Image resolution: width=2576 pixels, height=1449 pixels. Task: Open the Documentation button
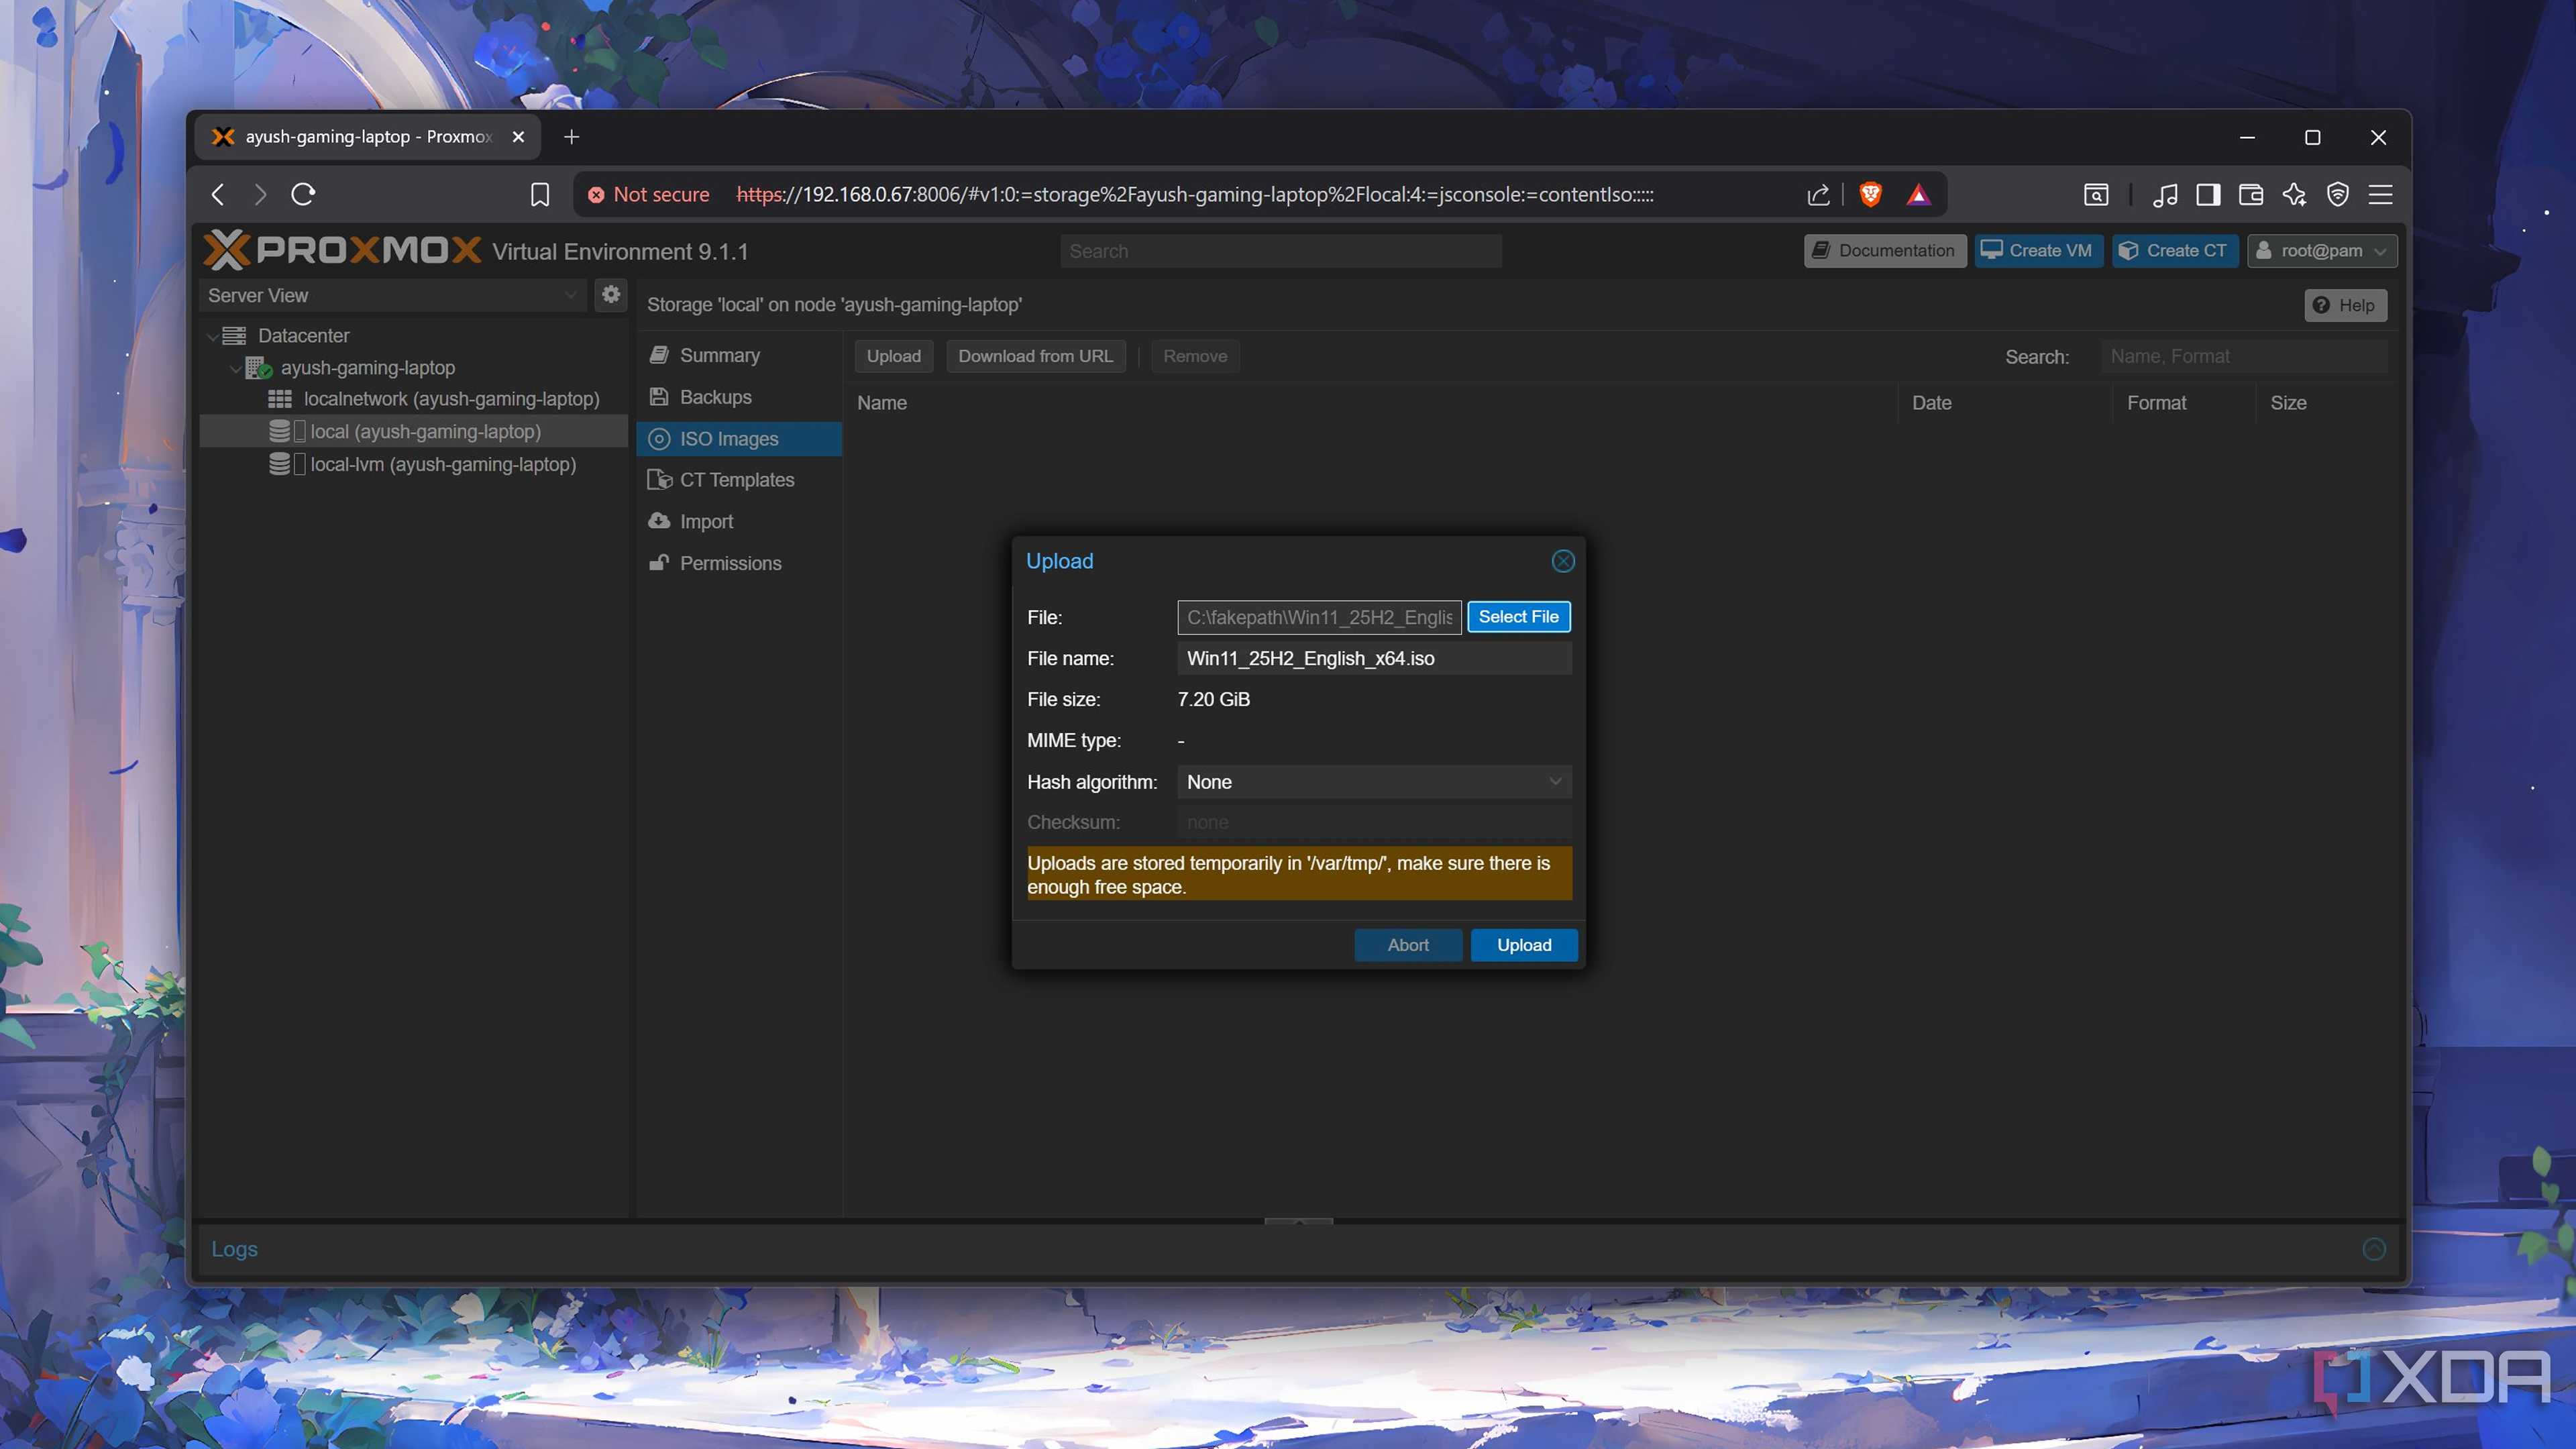pyautogui.click(x=1884, y=251)
